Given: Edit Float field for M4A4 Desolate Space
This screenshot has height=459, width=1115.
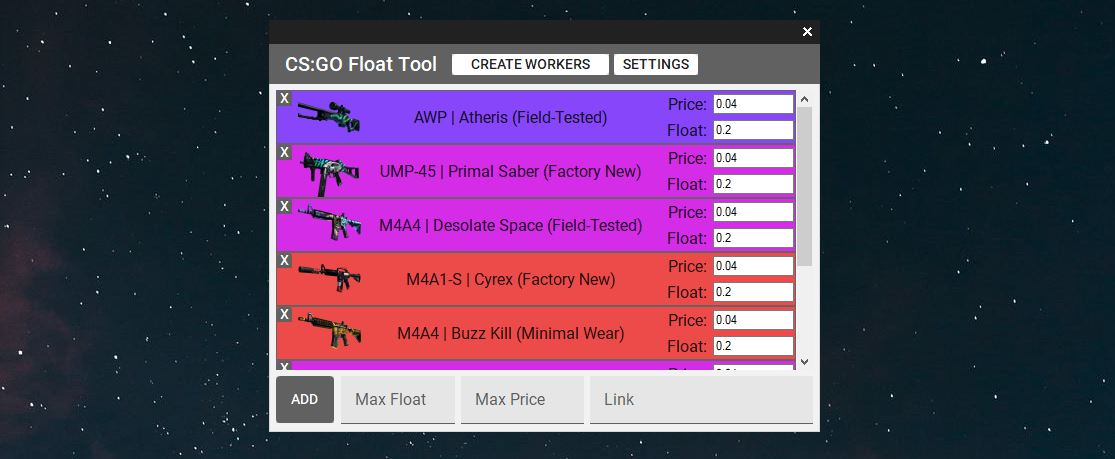Looking at the screenshot, I should 753,238.
